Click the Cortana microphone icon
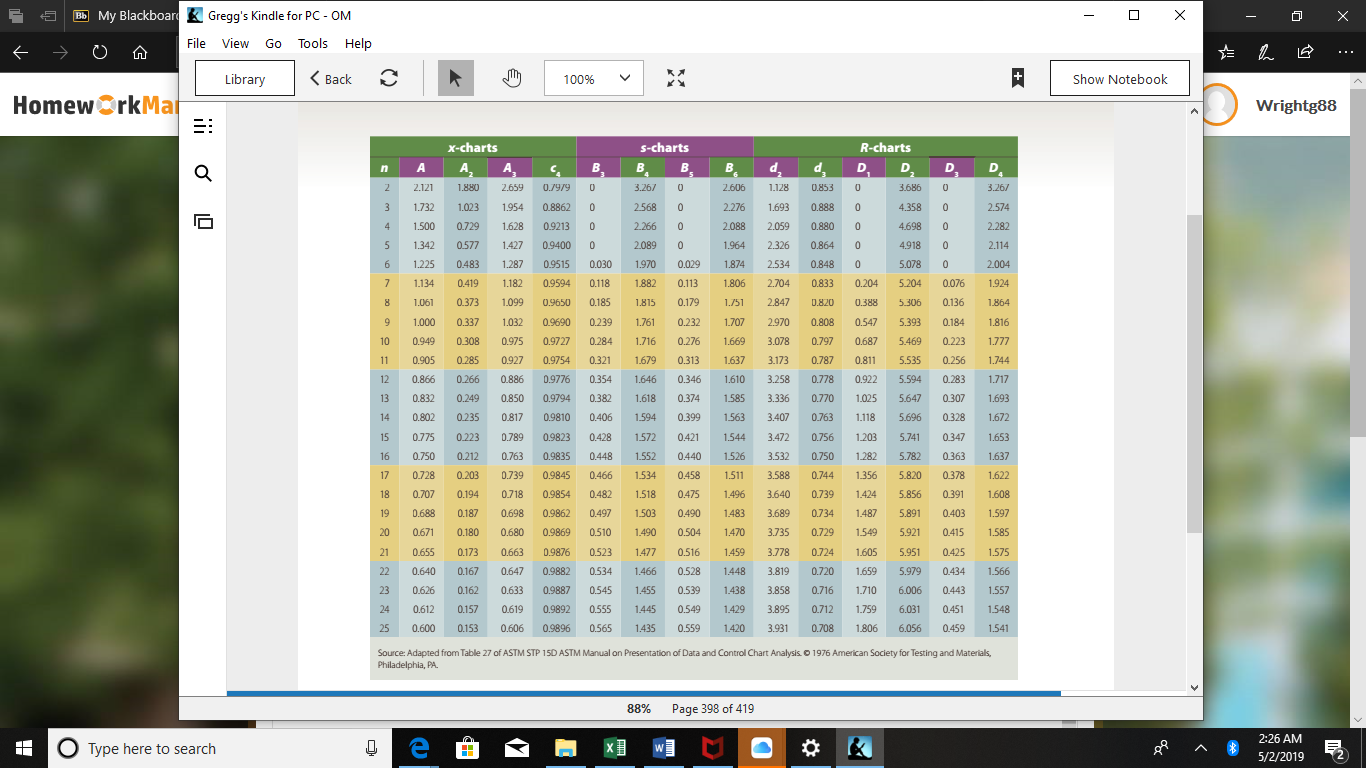 tap(371, 748)
